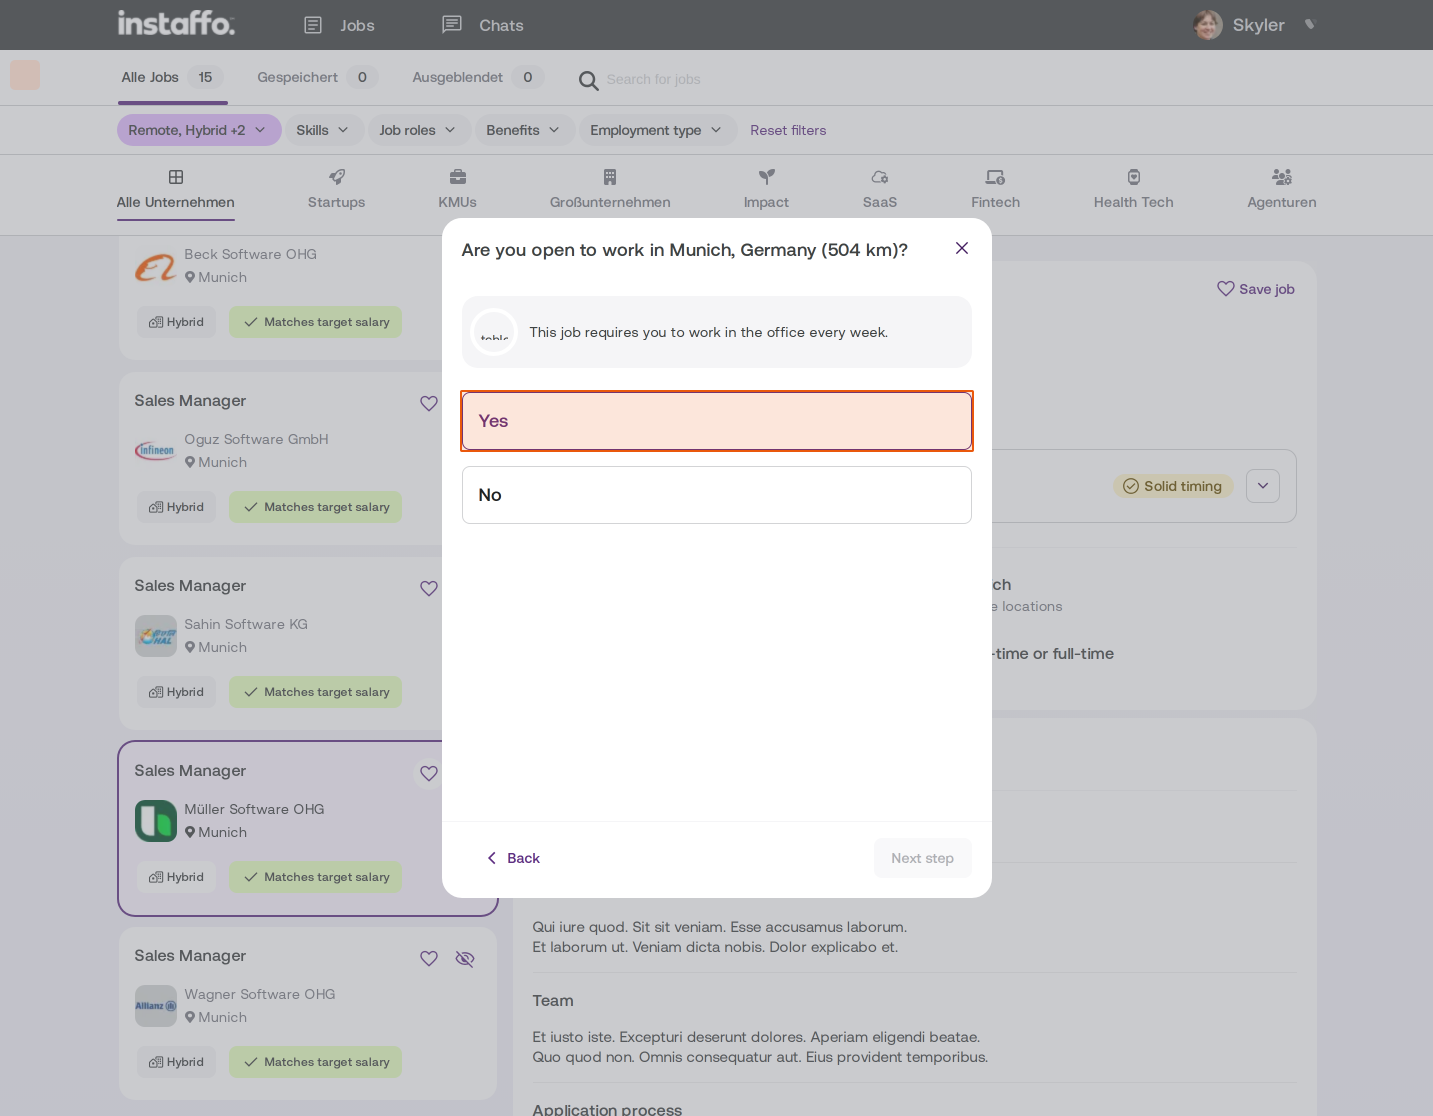Image resolution: width=1433 pixels, height=1116 pixels.
Task: Go Back in the dialog
Action: (514, 858)
